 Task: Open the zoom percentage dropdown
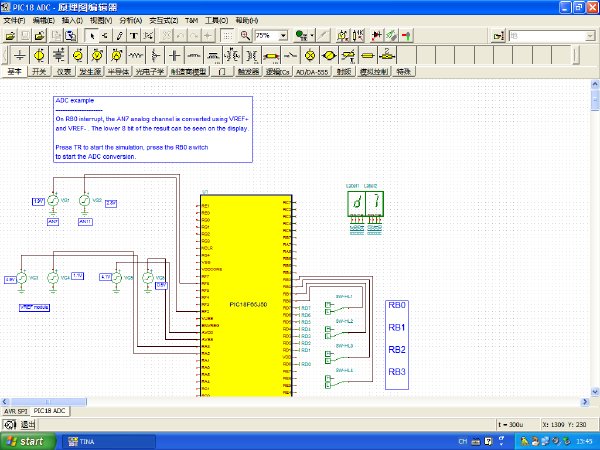[x=283, y=36]
